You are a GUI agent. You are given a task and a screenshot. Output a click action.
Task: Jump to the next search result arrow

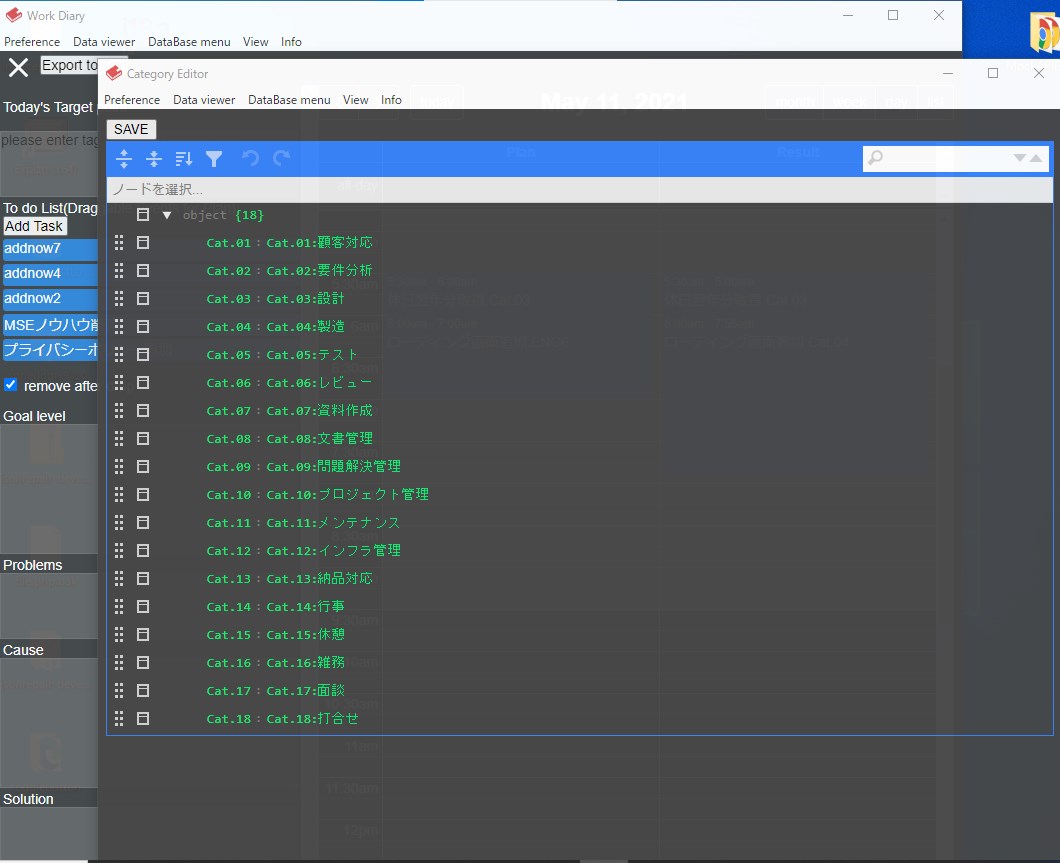1019,158
